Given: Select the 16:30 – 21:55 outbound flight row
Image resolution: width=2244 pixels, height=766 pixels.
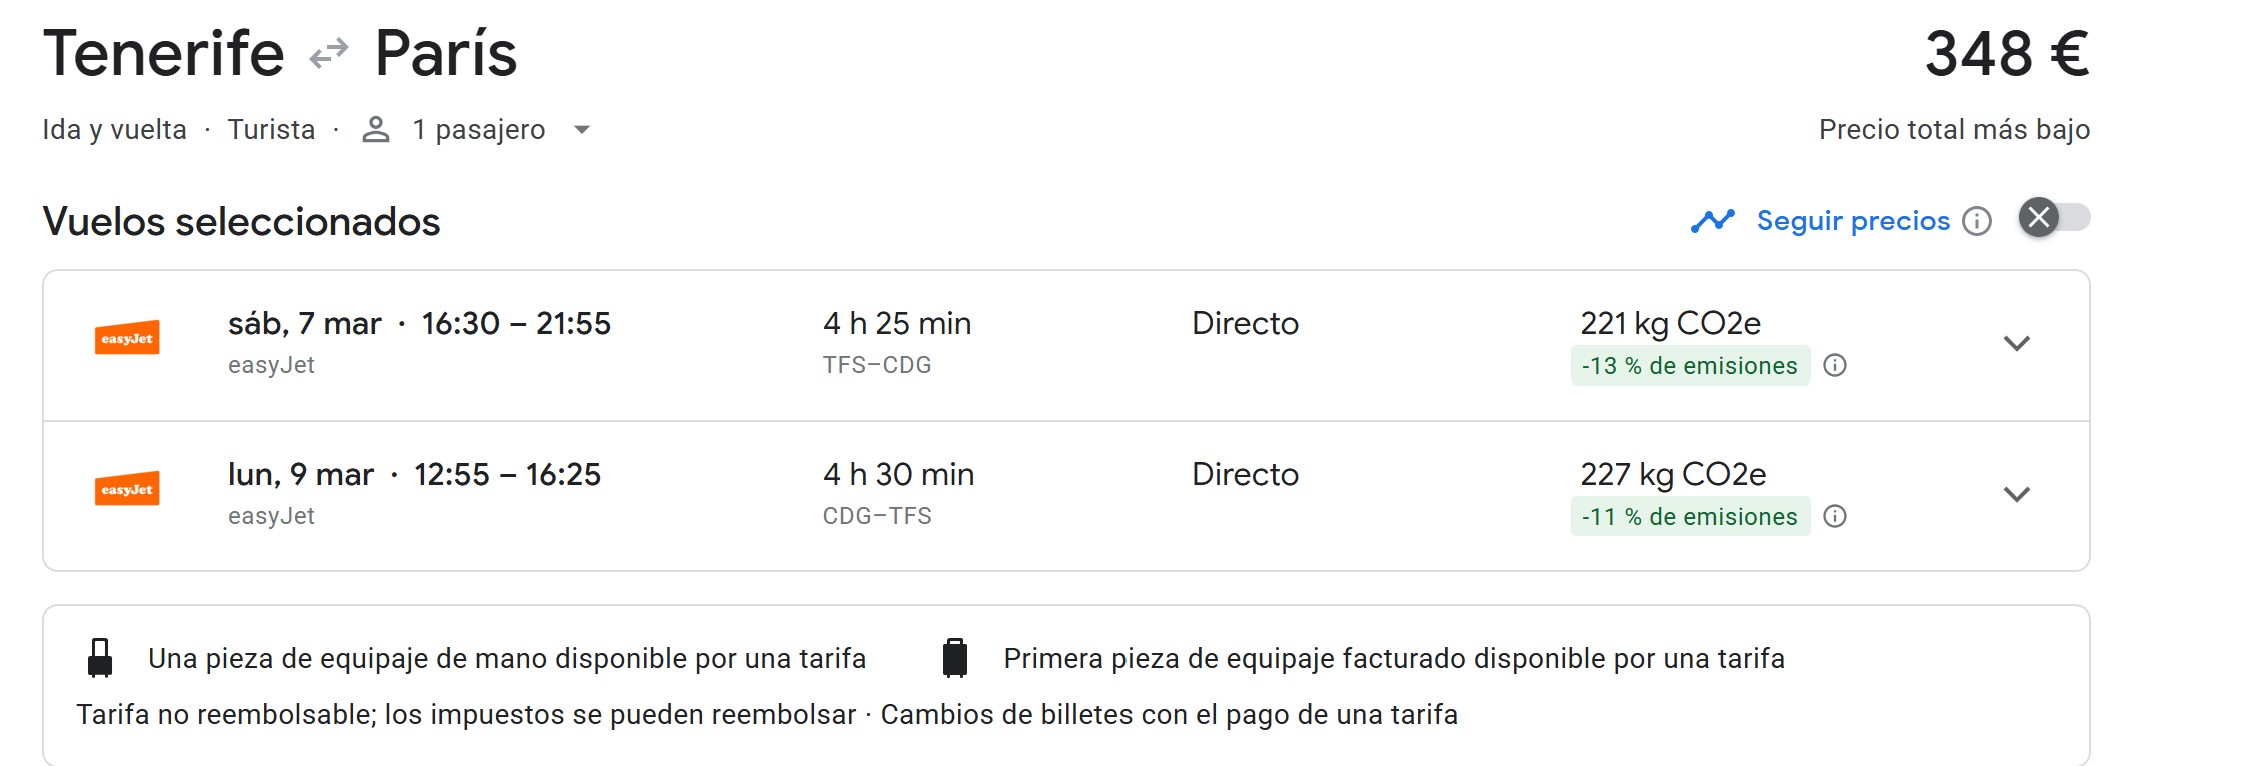Looking at the screenshot, I should point(516,324).
